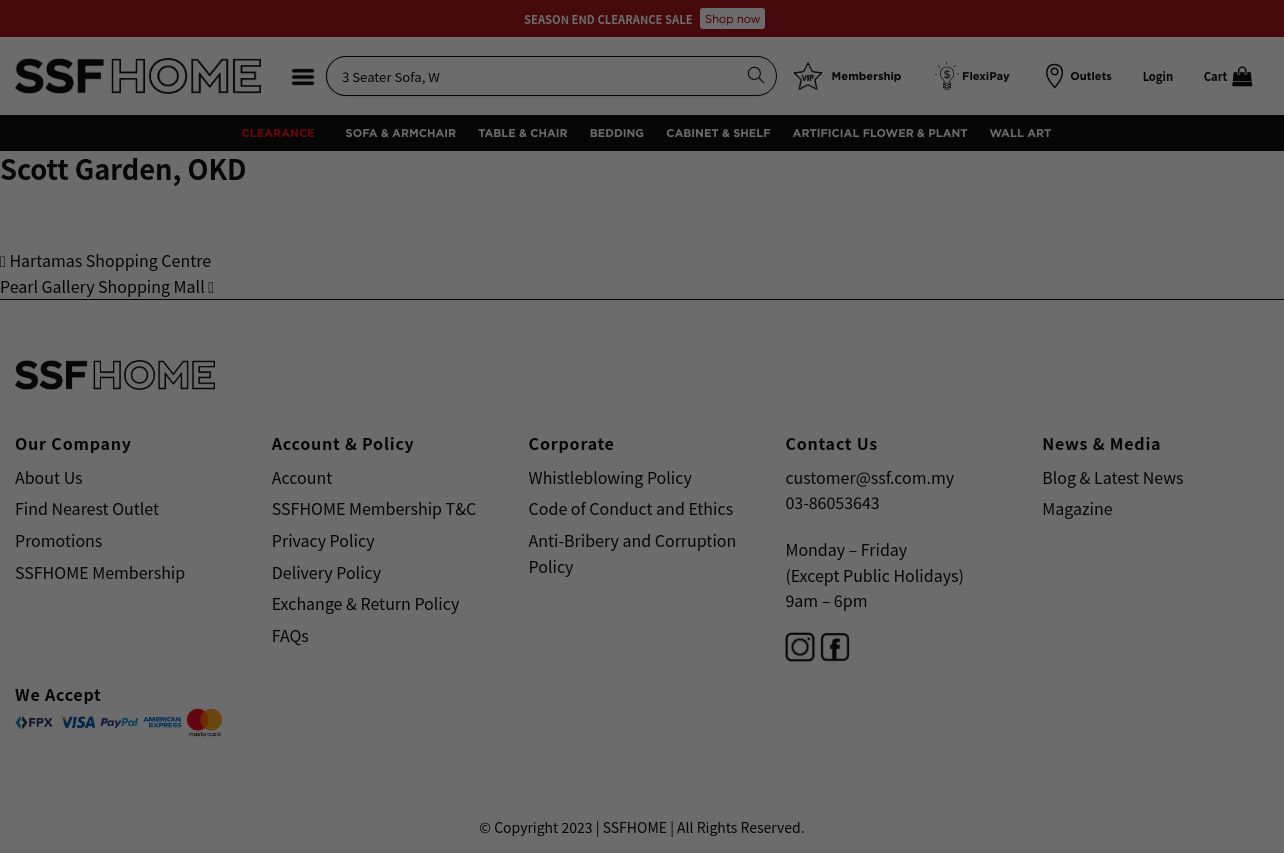
Task: Click the SSF HOME header logo
Action: point(138,76)
